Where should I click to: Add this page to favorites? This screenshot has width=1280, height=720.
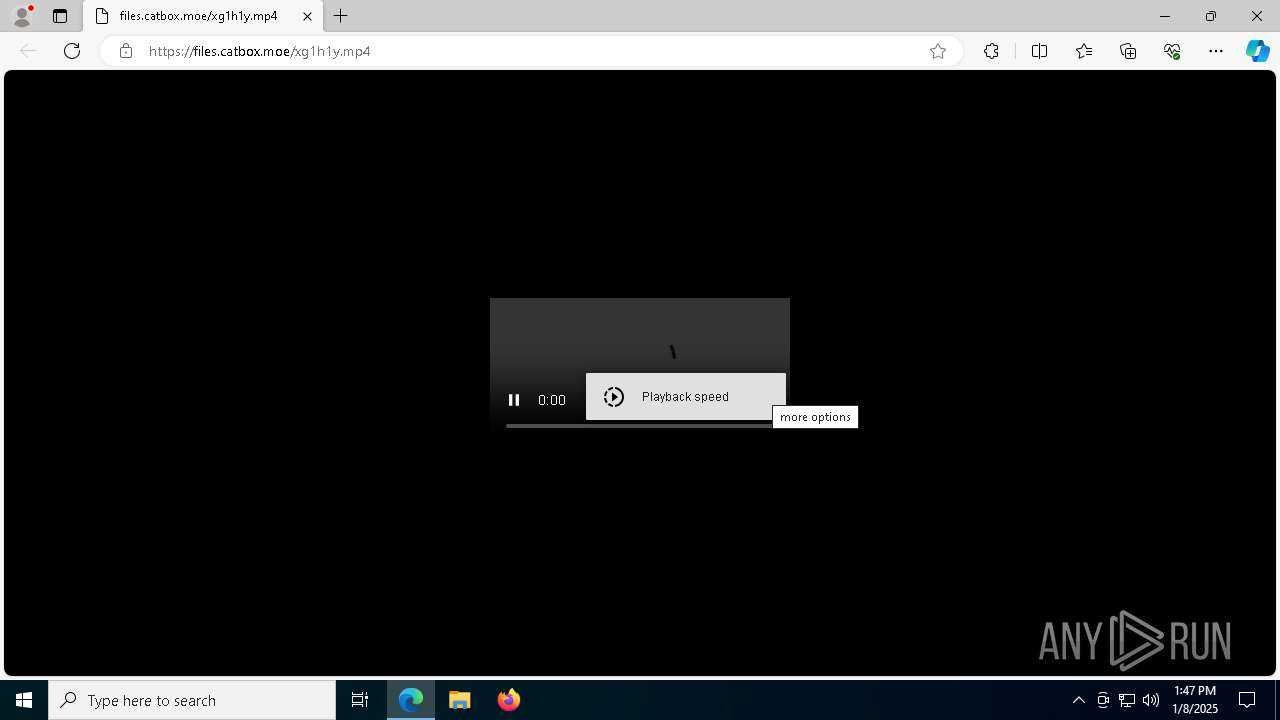[x=938, y=51]
